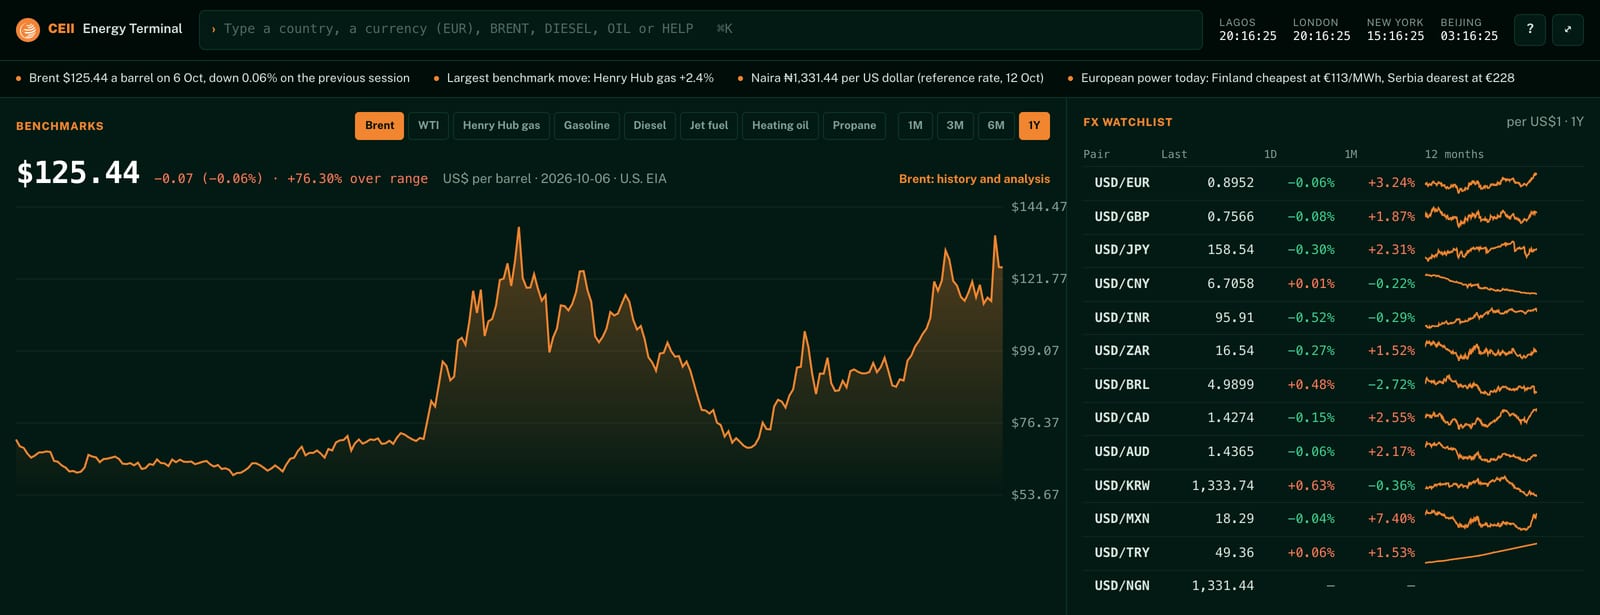Click the per US$1 · 1Y label
Screen dimensions: 1600x615
pos(1545,122)
